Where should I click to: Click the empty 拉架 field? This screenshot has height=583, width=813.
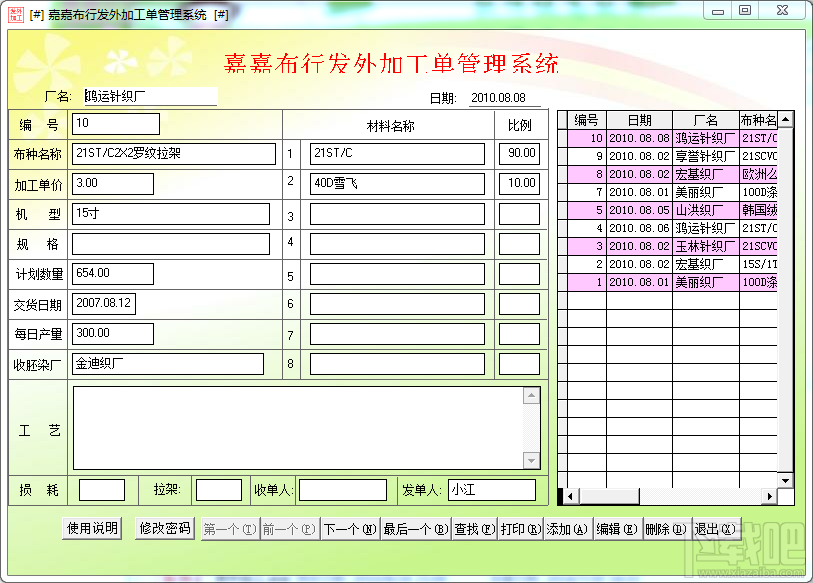pyautogui.click(x=219, y=490)
